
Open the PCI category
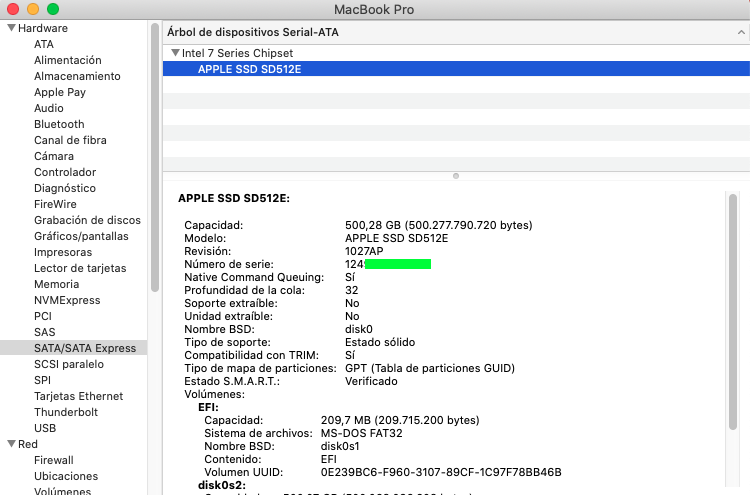pyautogui.click(x=43, y=317)
